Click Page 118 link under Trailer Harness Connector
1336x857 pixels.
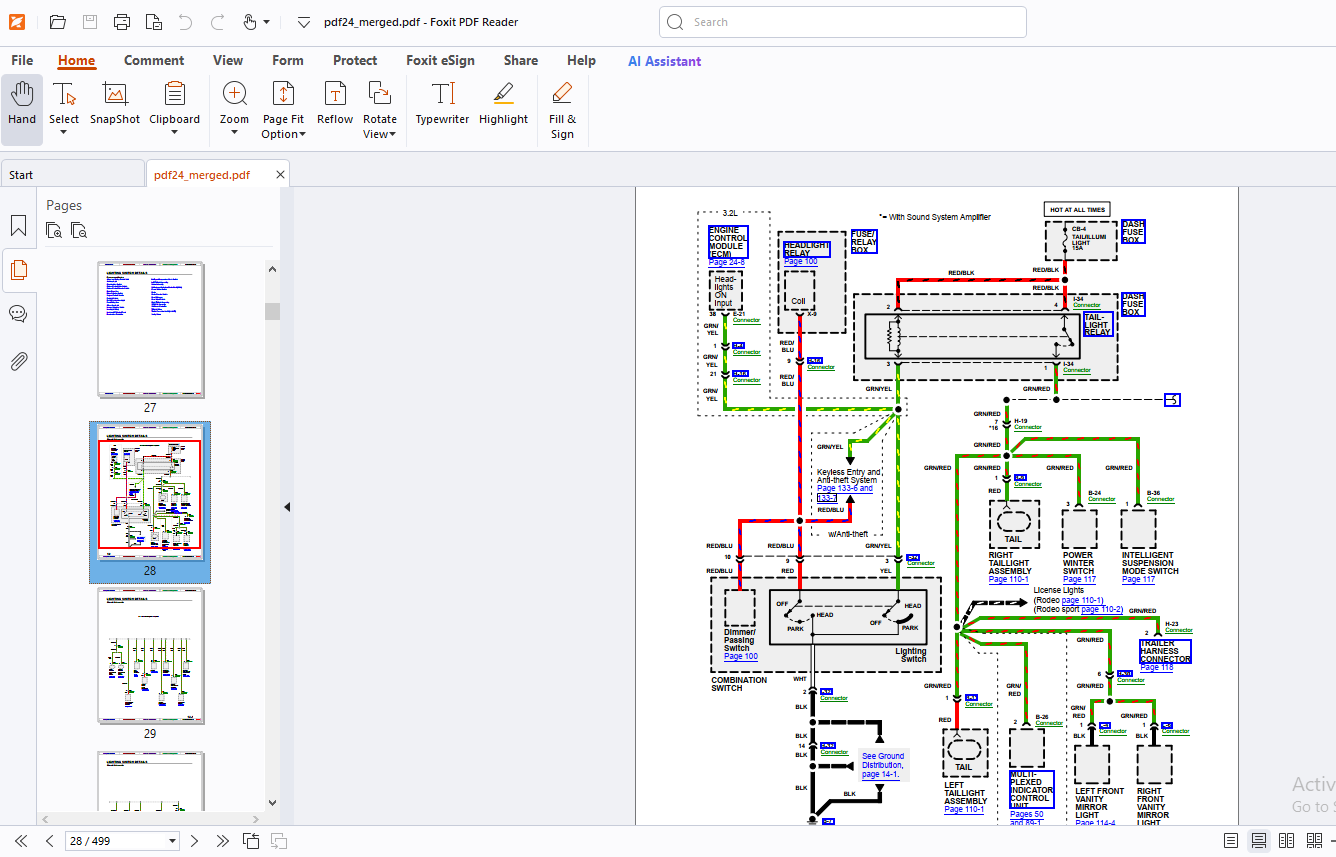tap(1157, 668)
